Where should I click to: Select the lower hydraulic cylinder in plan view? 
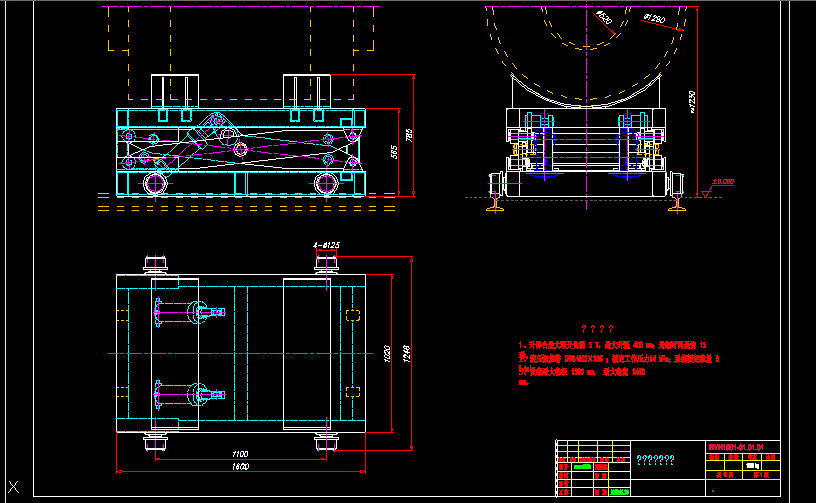188,395
